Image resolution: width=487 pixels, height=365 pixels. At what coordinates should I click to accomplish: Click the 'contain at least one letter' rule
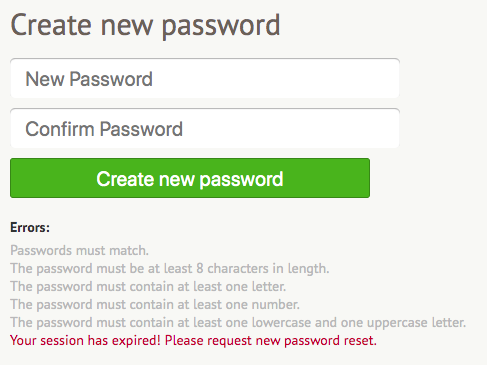pos(148,287)
